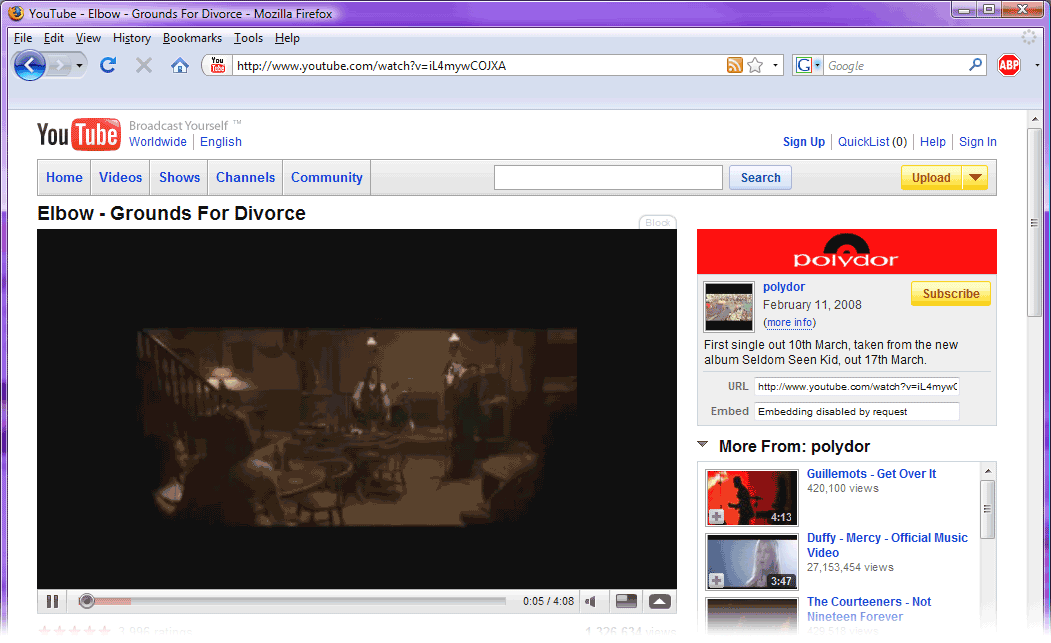Open the location bar history dropdown
1051x643 pixels.
[775, 65]
